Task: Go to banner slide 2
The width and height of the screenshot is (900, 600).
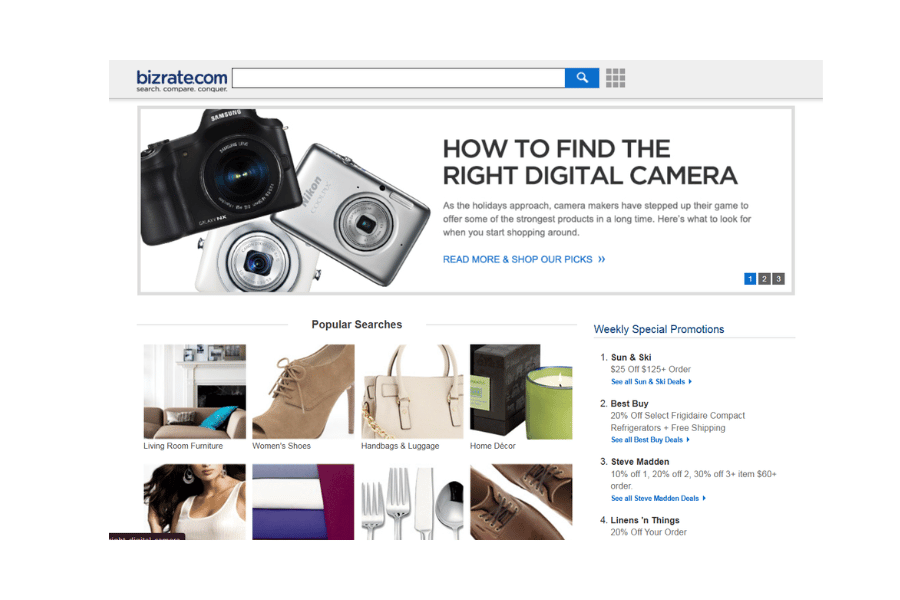Action: 764,278
